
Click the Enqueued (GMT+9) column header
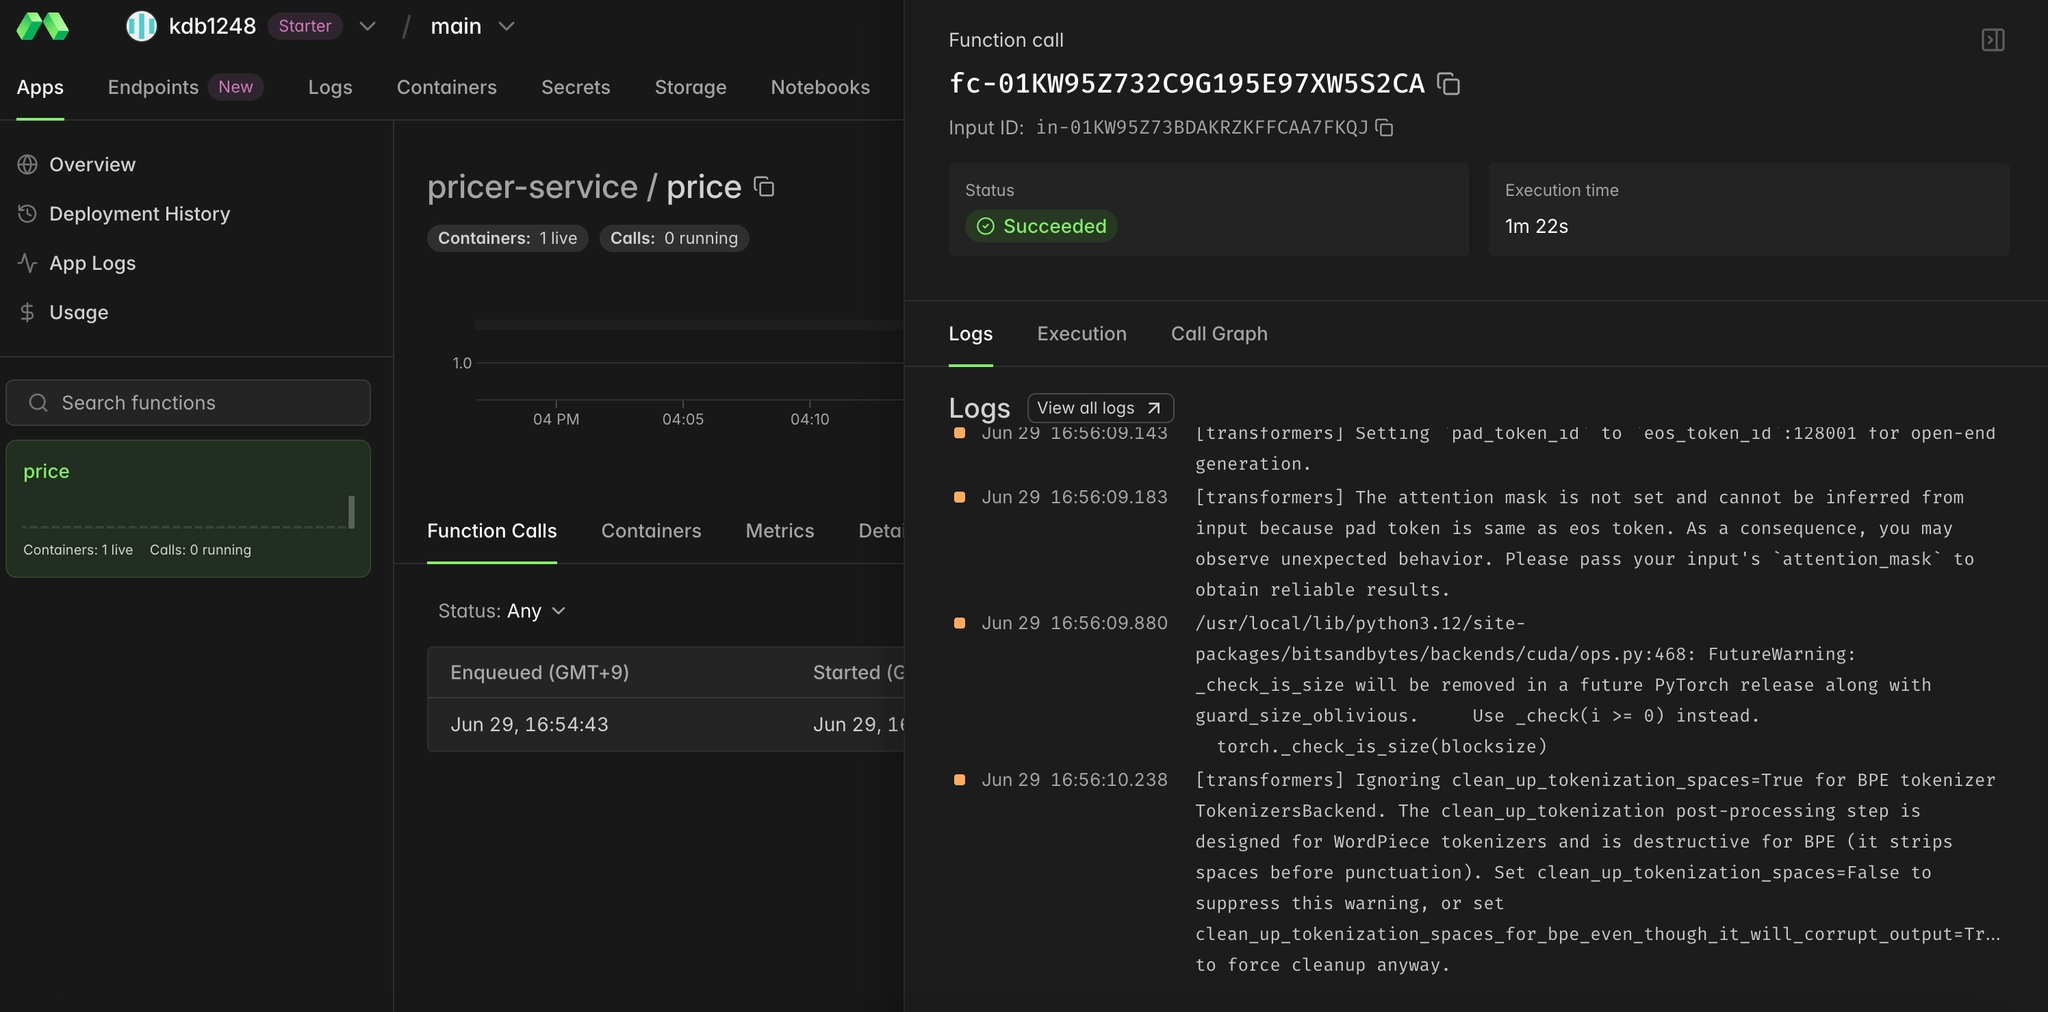point(539,672)
